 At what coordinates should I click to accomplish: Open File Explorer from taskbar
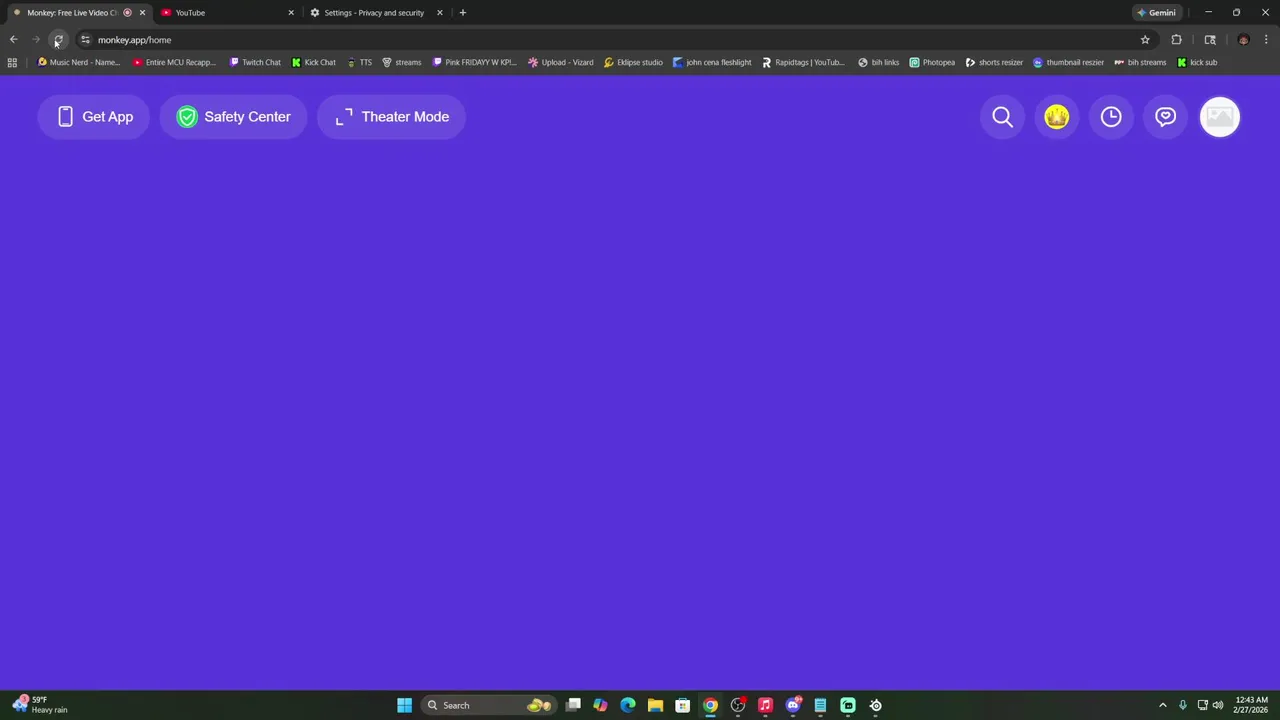655,705
